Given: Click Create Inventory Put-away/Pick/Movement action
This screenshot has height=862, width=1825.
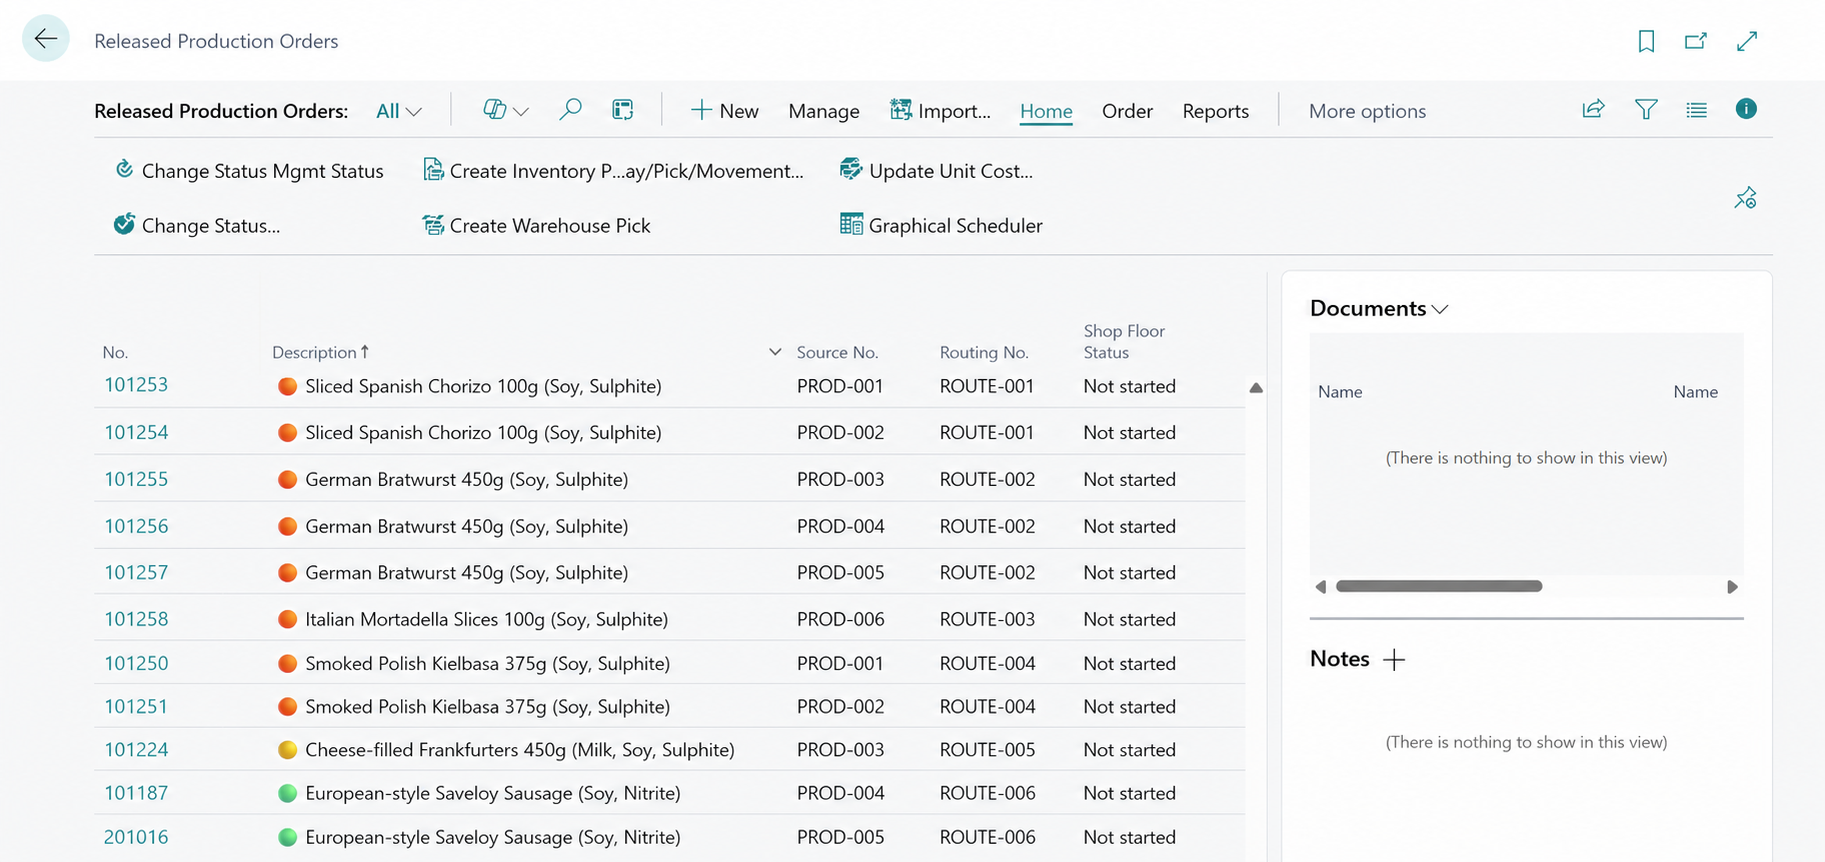Looking at the screenshot, I should [x=613, y=171].
